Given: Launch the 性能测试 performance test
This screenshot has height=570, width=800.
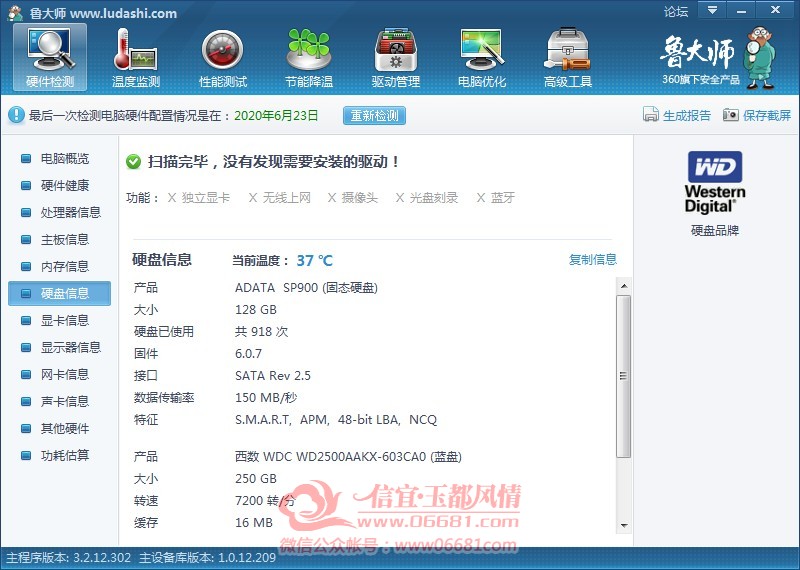Looking at the screenshot, I should pos(222,57).
